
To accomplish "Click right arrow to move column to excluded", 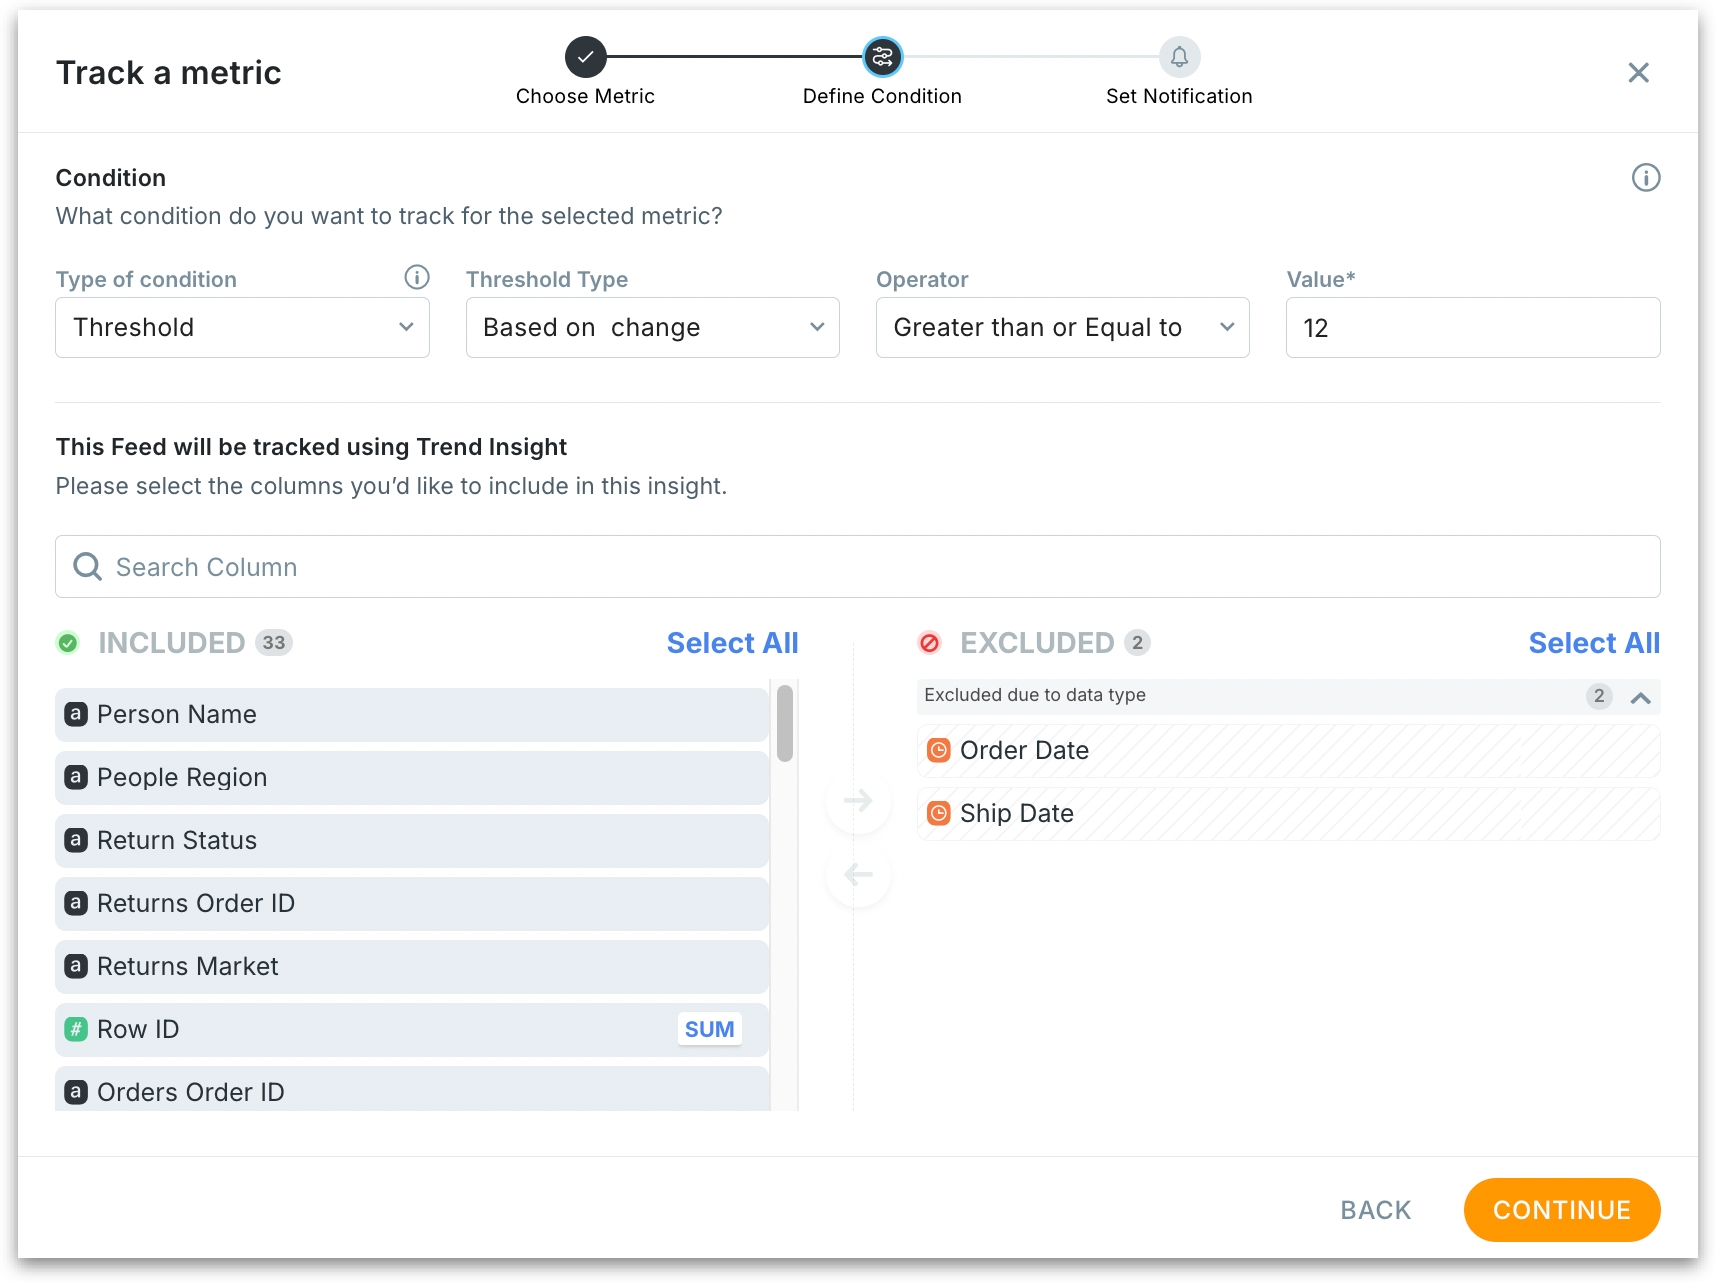I will pos(858,800).
